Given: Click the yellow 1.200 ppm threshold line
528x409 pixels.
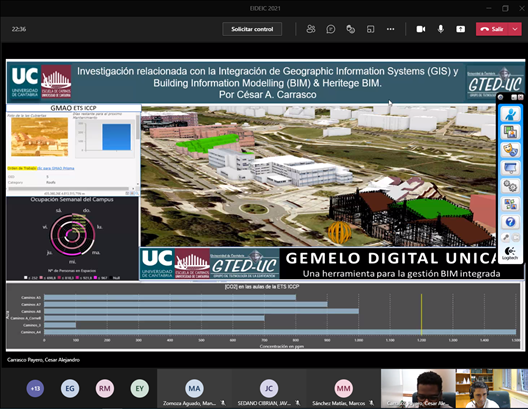Looking at the screenshot, I should click(421, 314).
